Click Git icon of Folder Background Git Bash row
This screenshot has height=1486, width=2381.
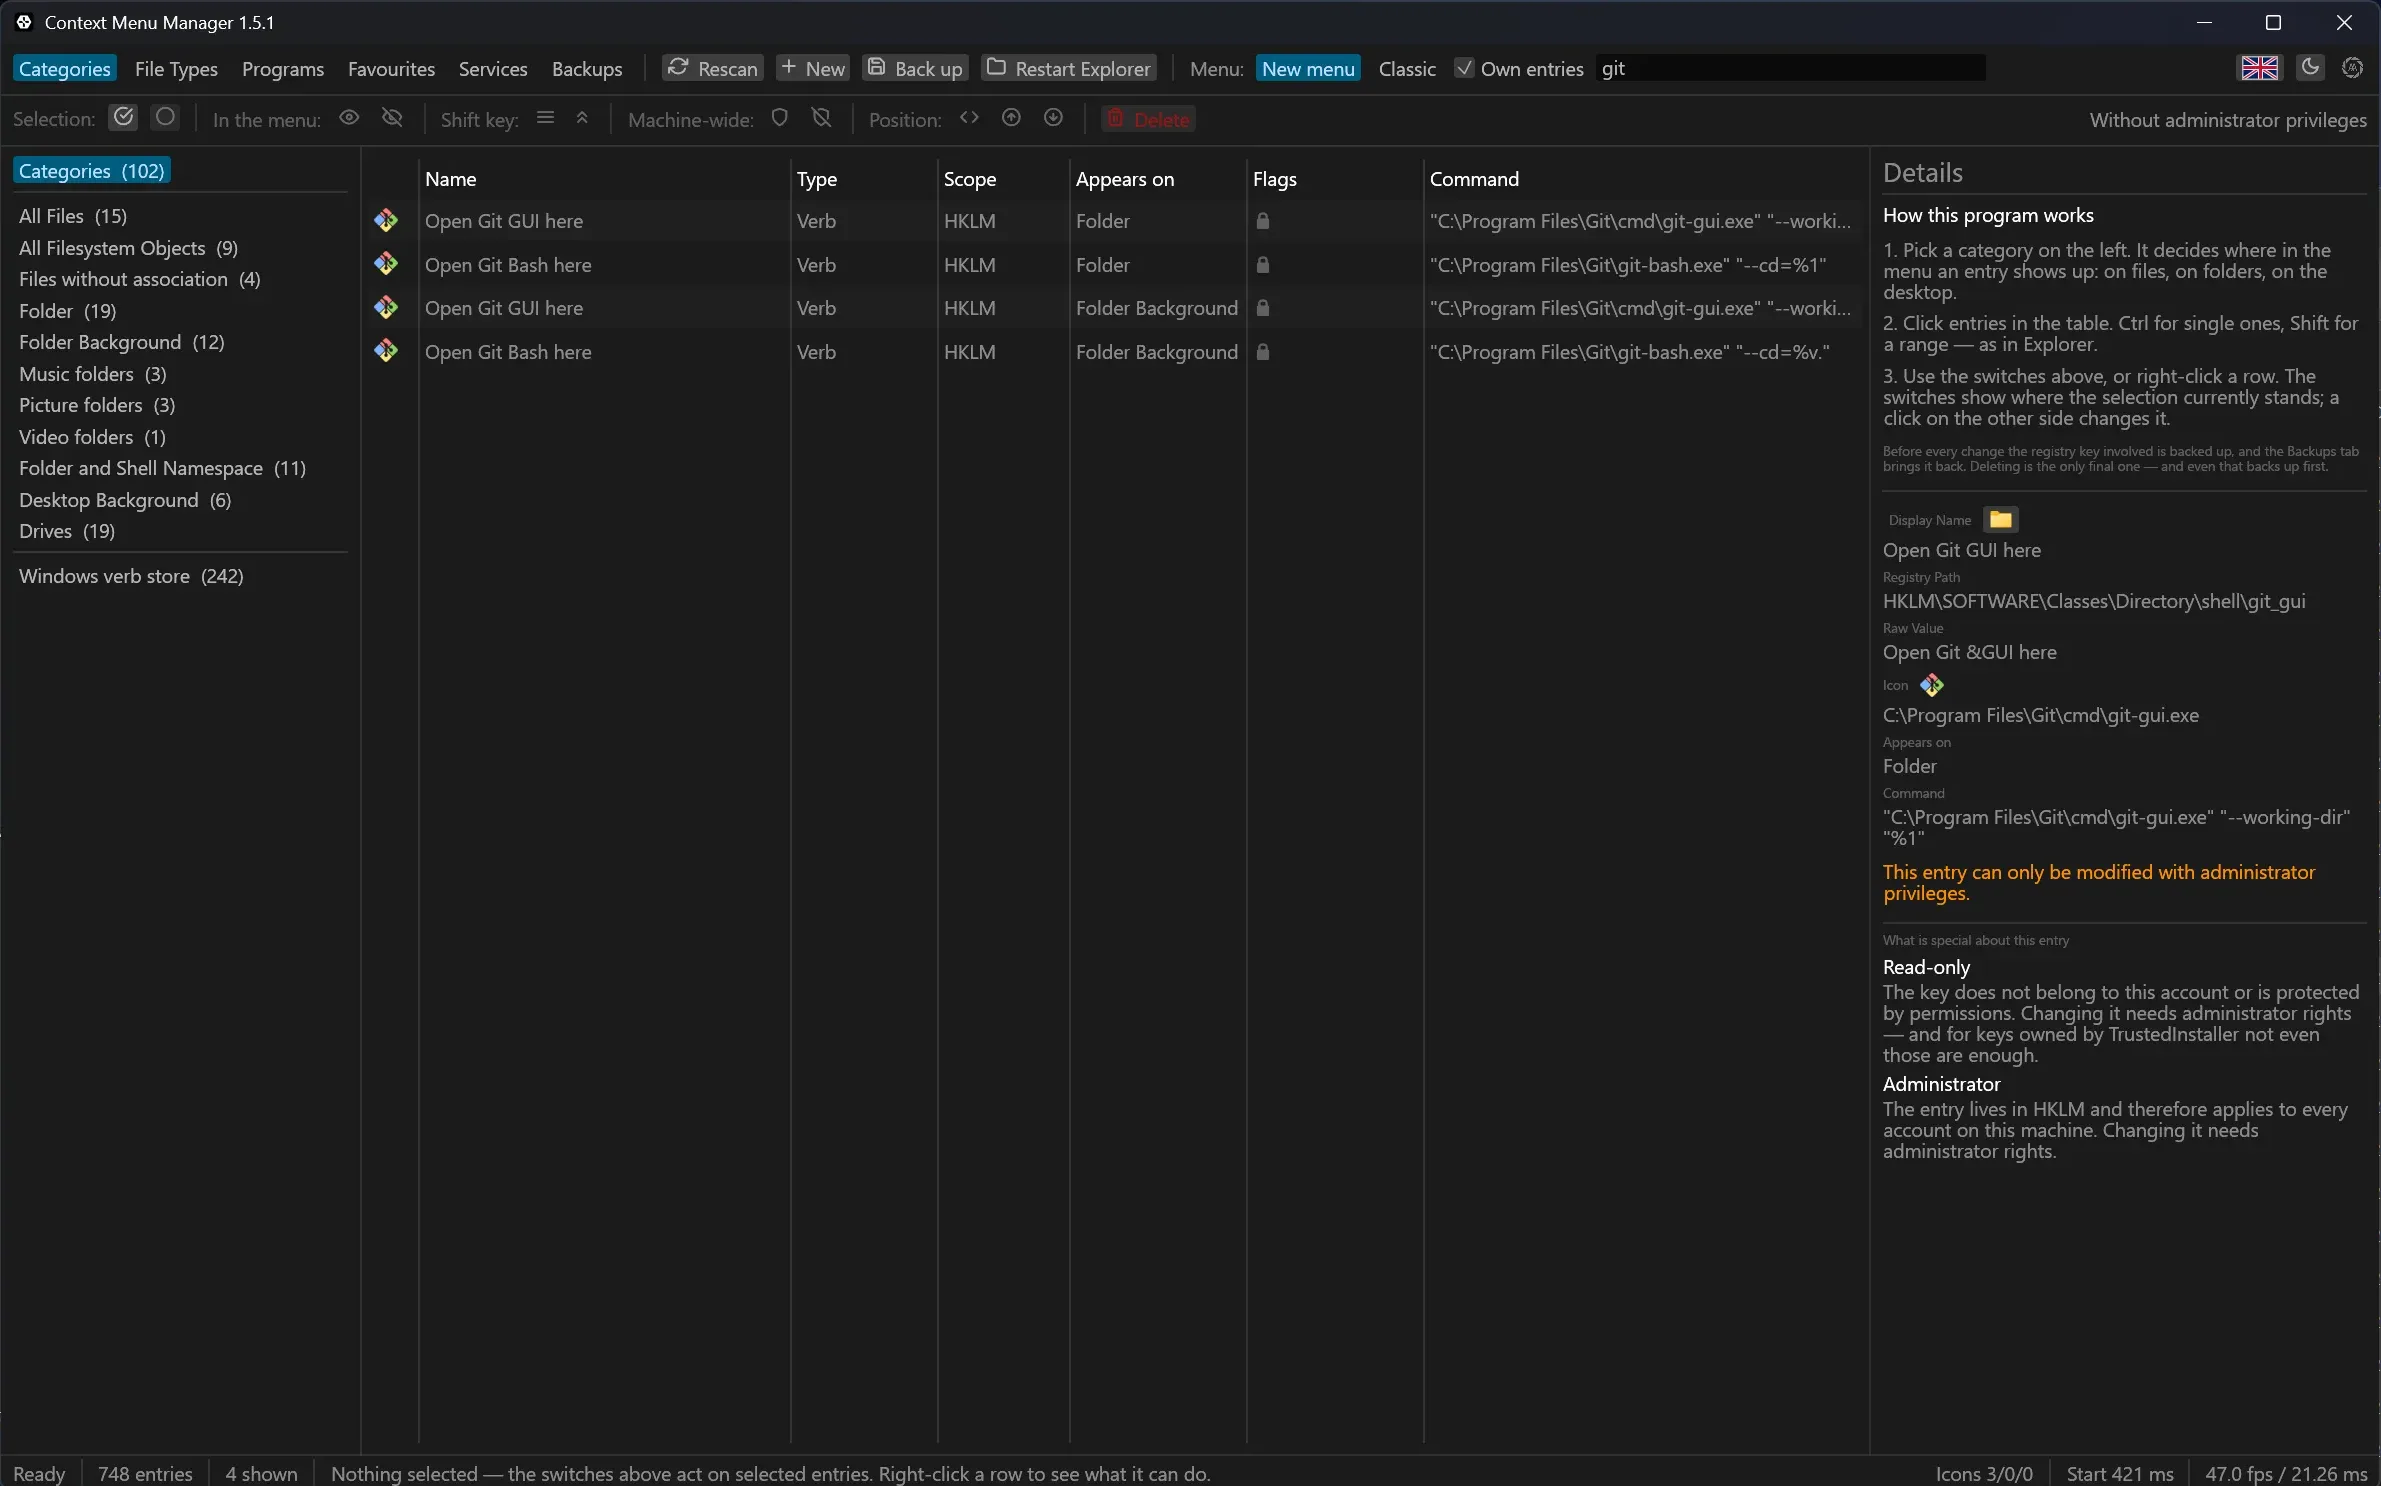(x=386, y=351)
